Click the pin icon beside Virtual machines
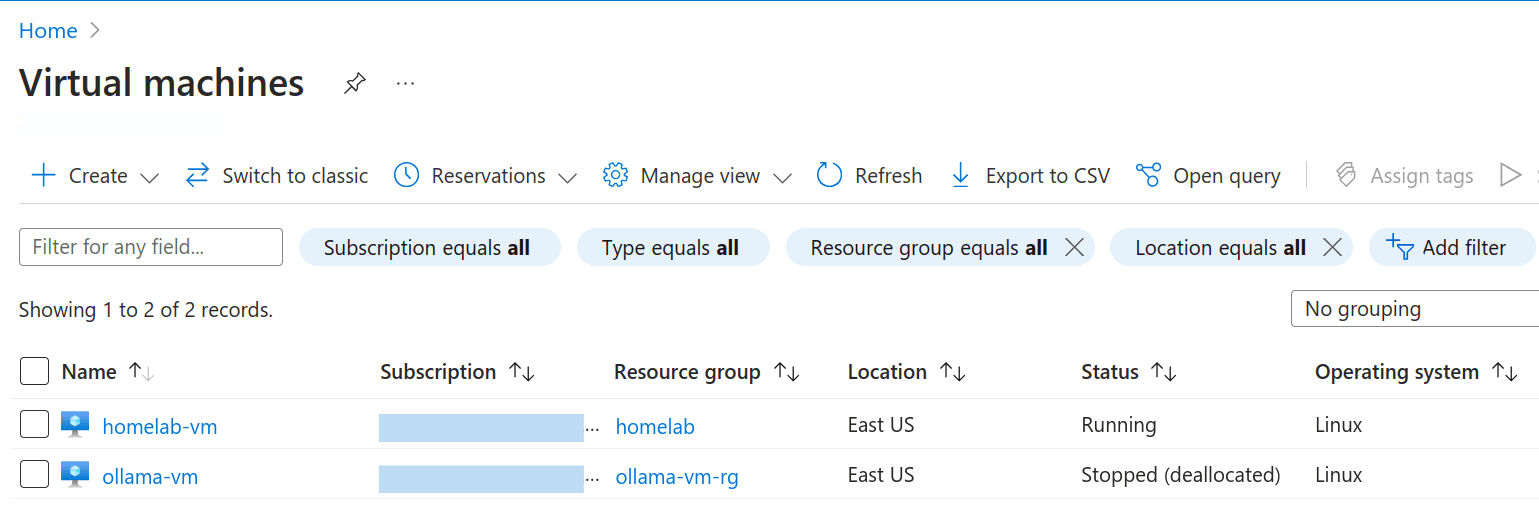 354,83
